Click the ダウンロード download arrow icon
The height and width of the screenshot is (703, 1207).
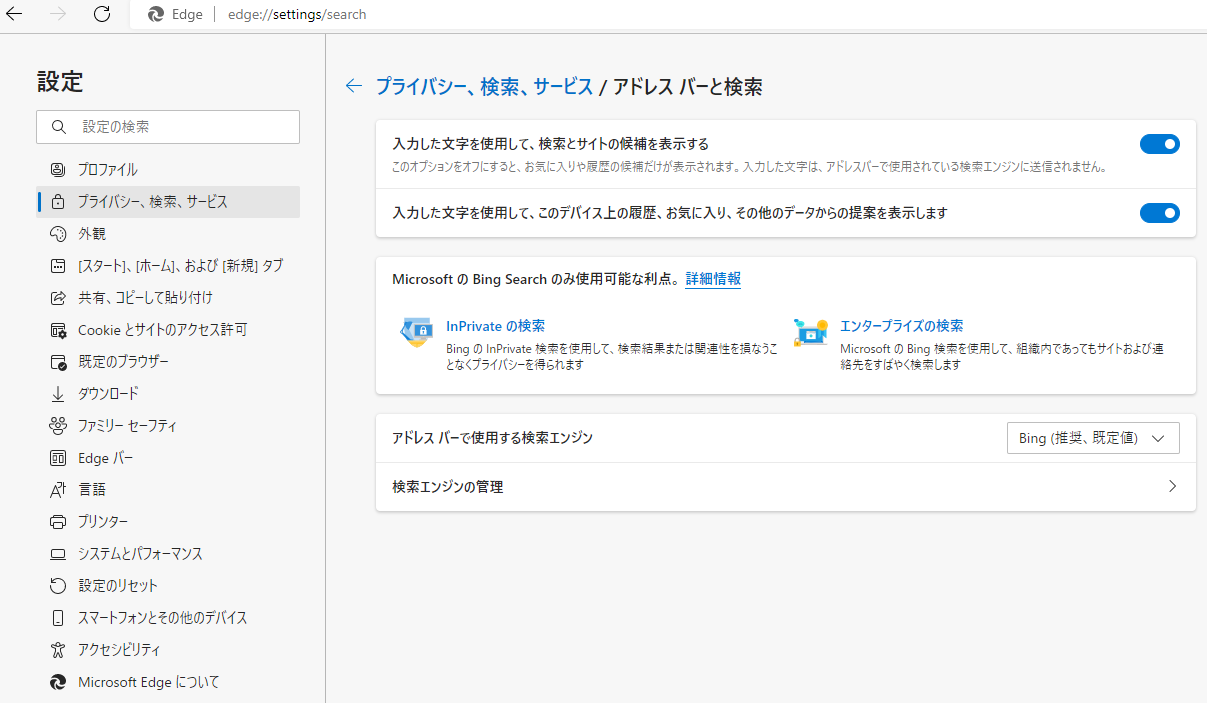point(58,394)
